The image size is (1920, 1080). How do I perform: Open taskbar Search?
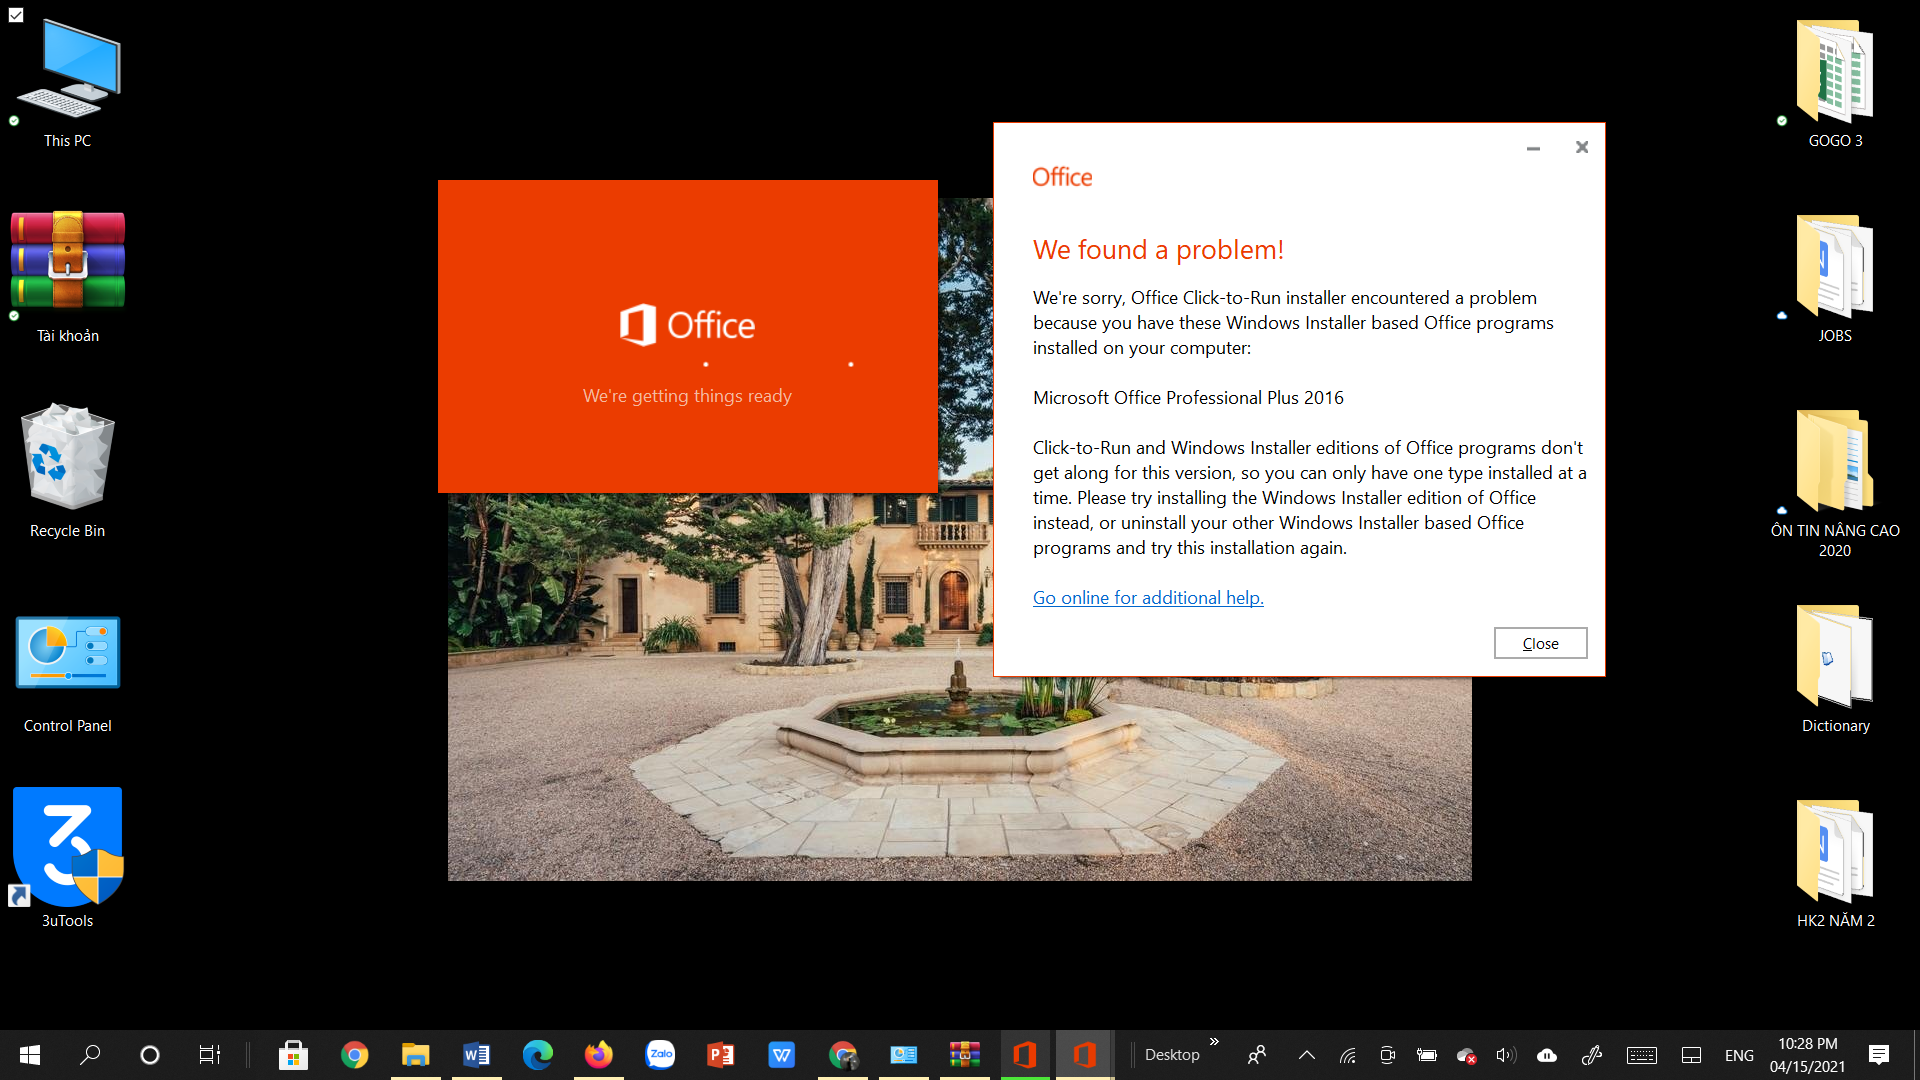click(x=90, y=1055)
